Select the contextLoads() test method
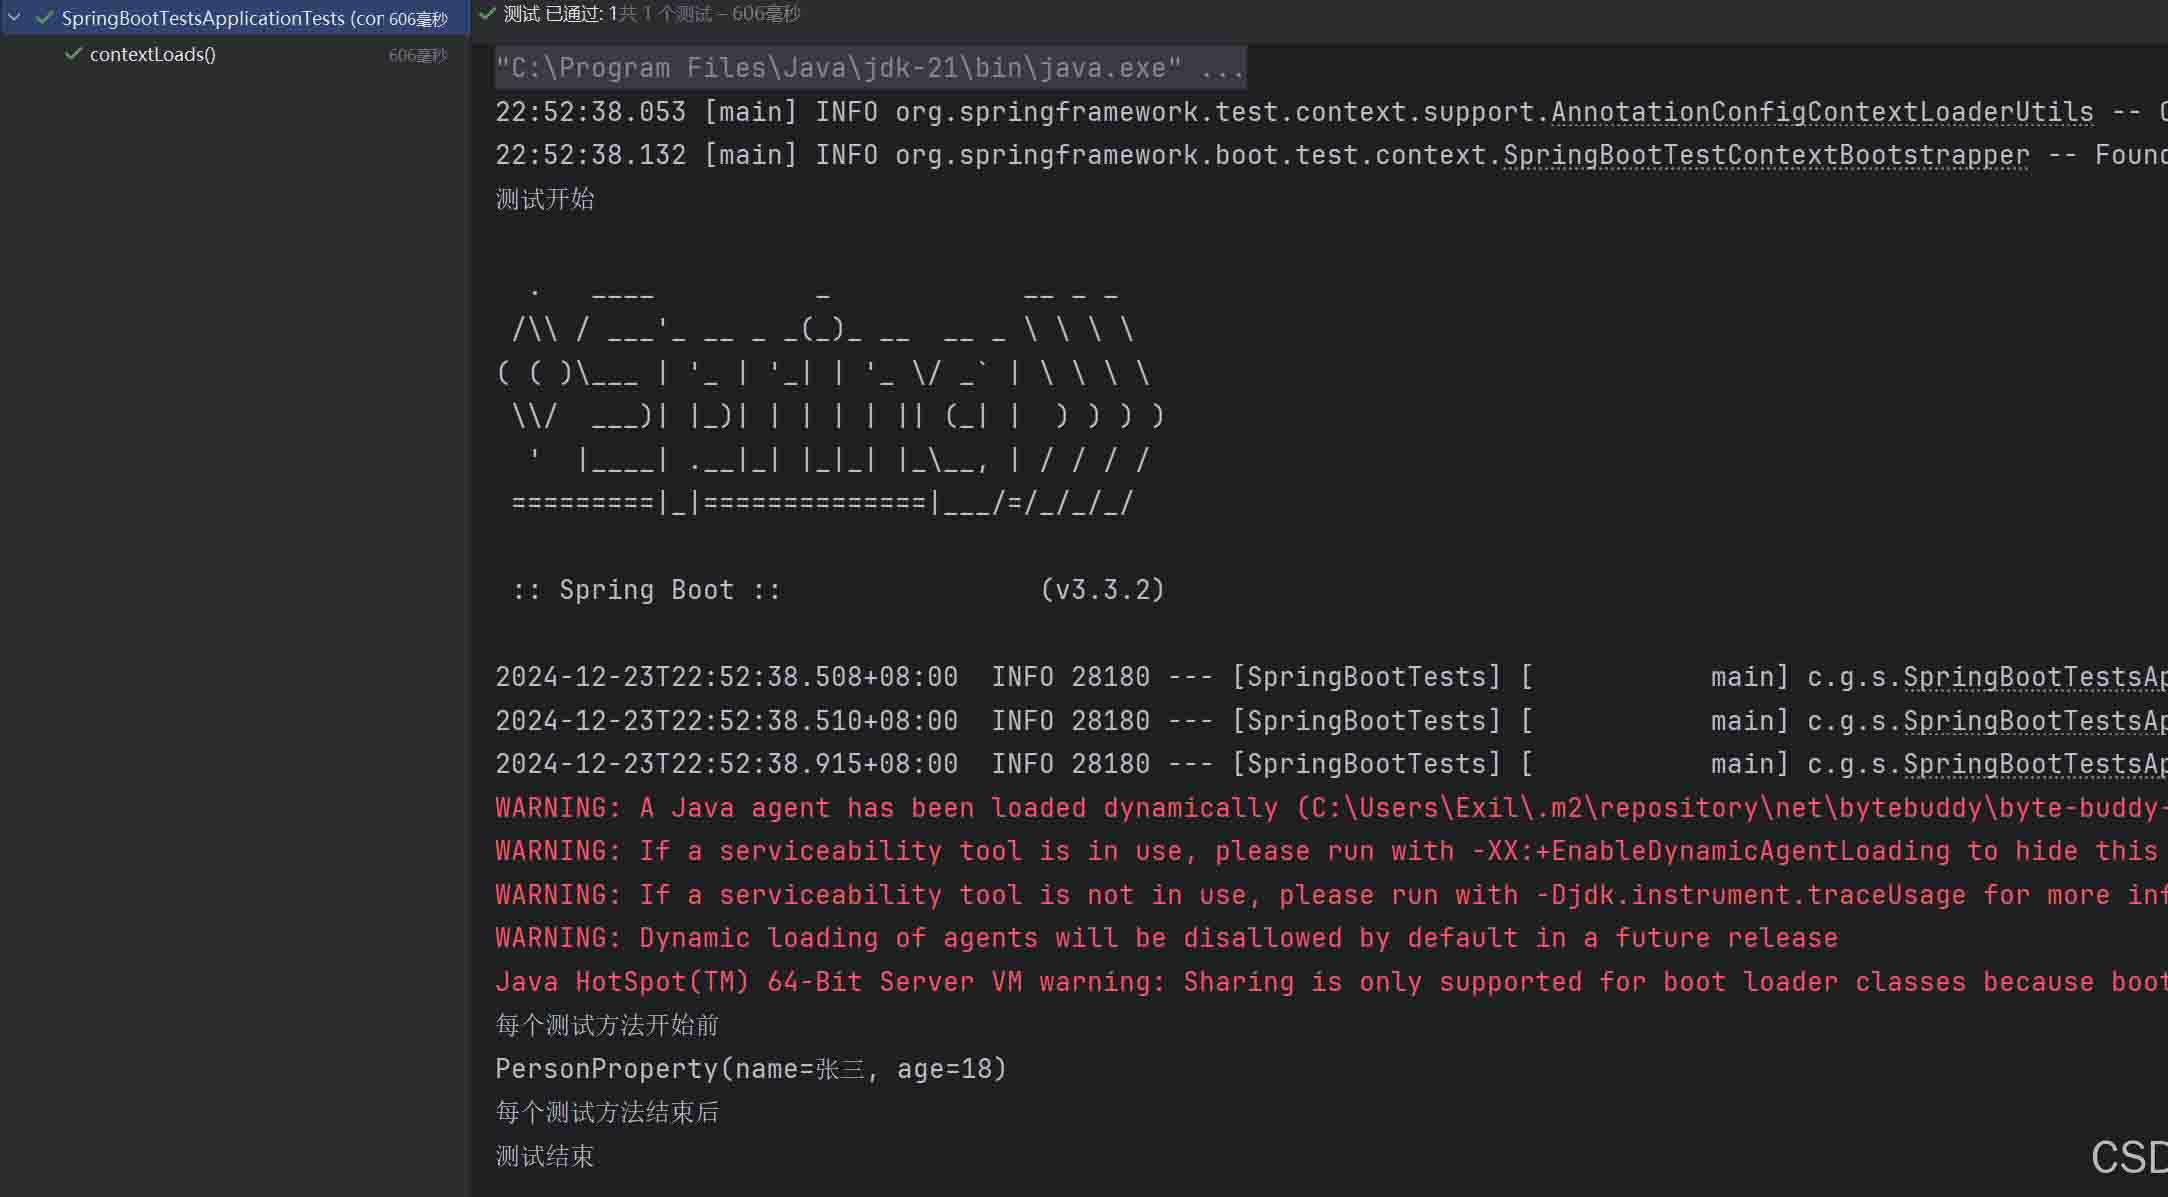The image size is (2168, 1197). point(152,54)
